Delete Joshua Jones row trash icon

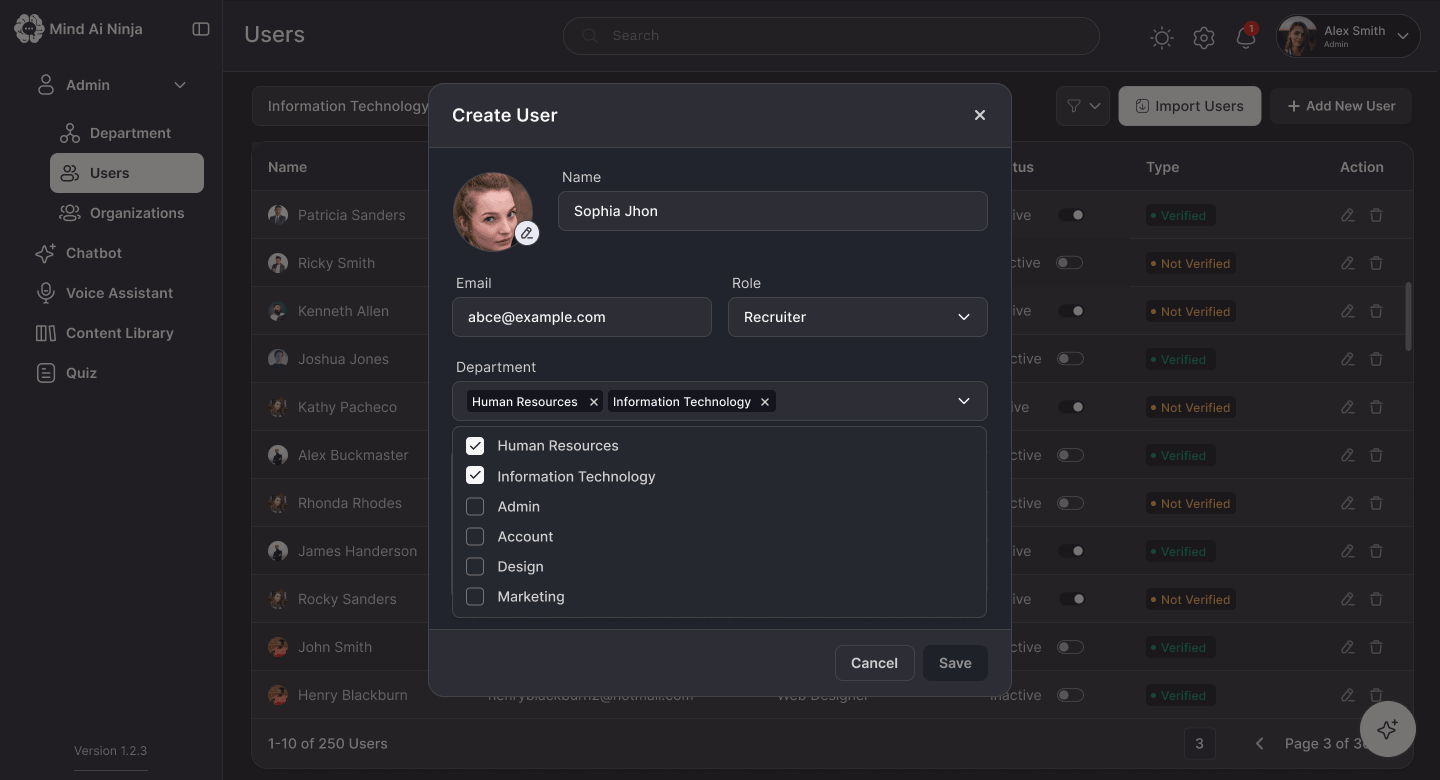click(x=1376, y=359)
